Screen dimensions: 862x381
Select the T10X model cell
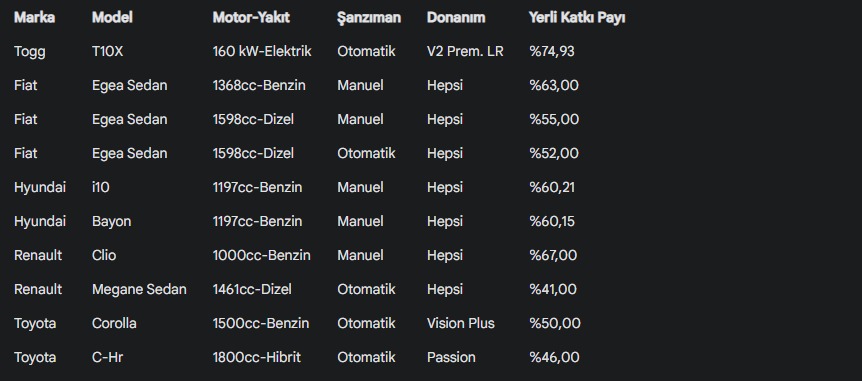(108, 52)
